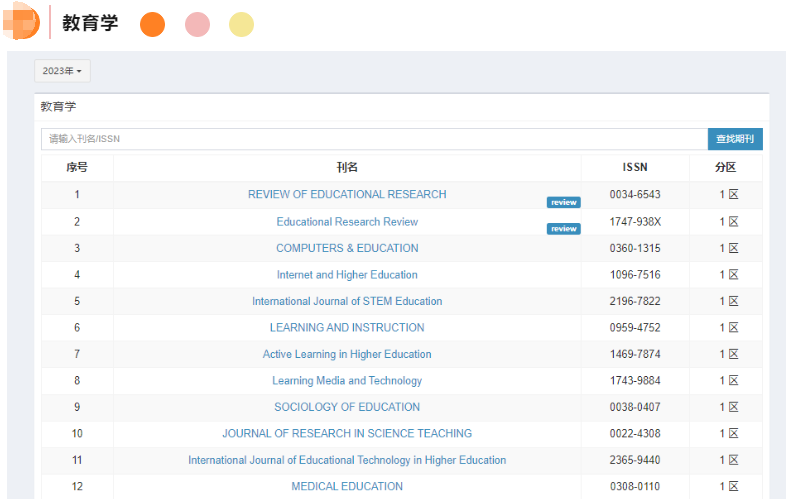This screenshot has width=789, height=499.
Task: Click the 刊名 column header
Action: point(347,168)
